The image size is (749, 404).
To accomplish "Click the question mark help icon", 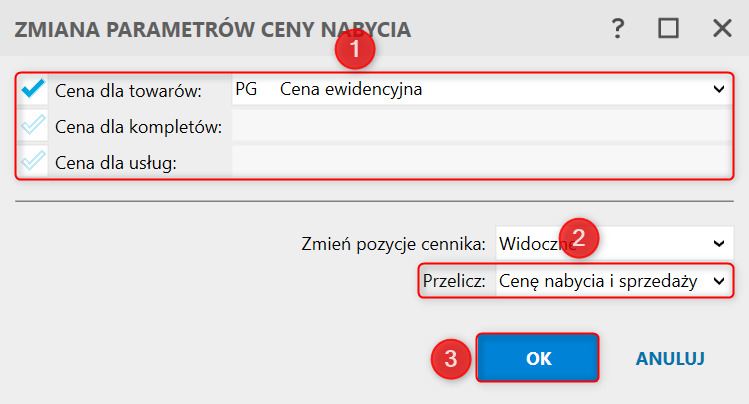I will click(x=618, y=28).
